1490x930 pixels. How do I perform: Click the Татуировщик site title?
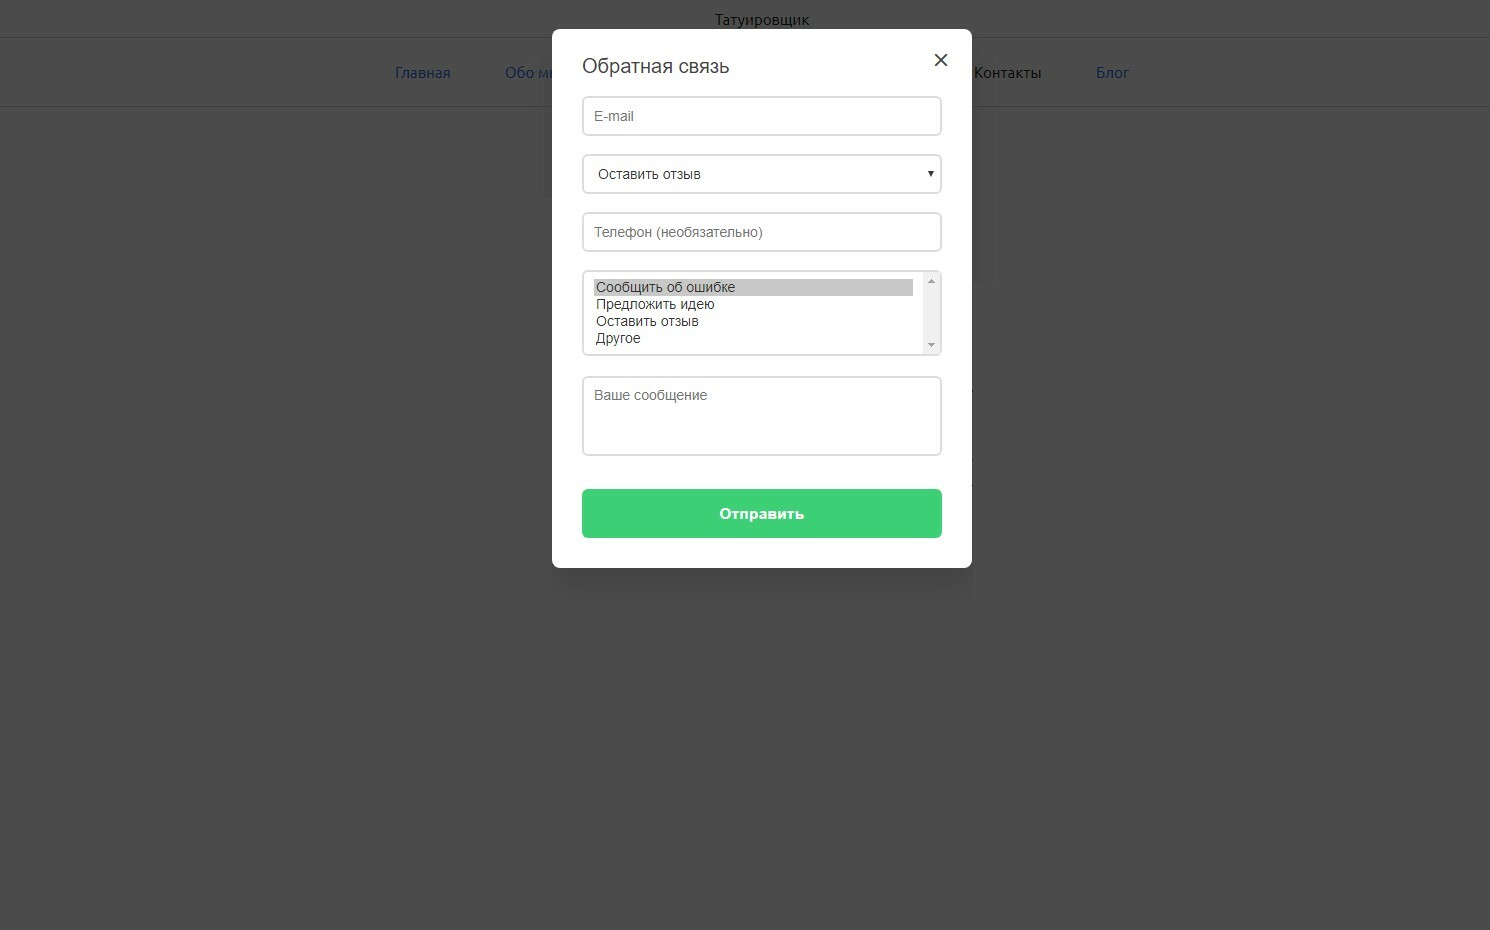761,20
